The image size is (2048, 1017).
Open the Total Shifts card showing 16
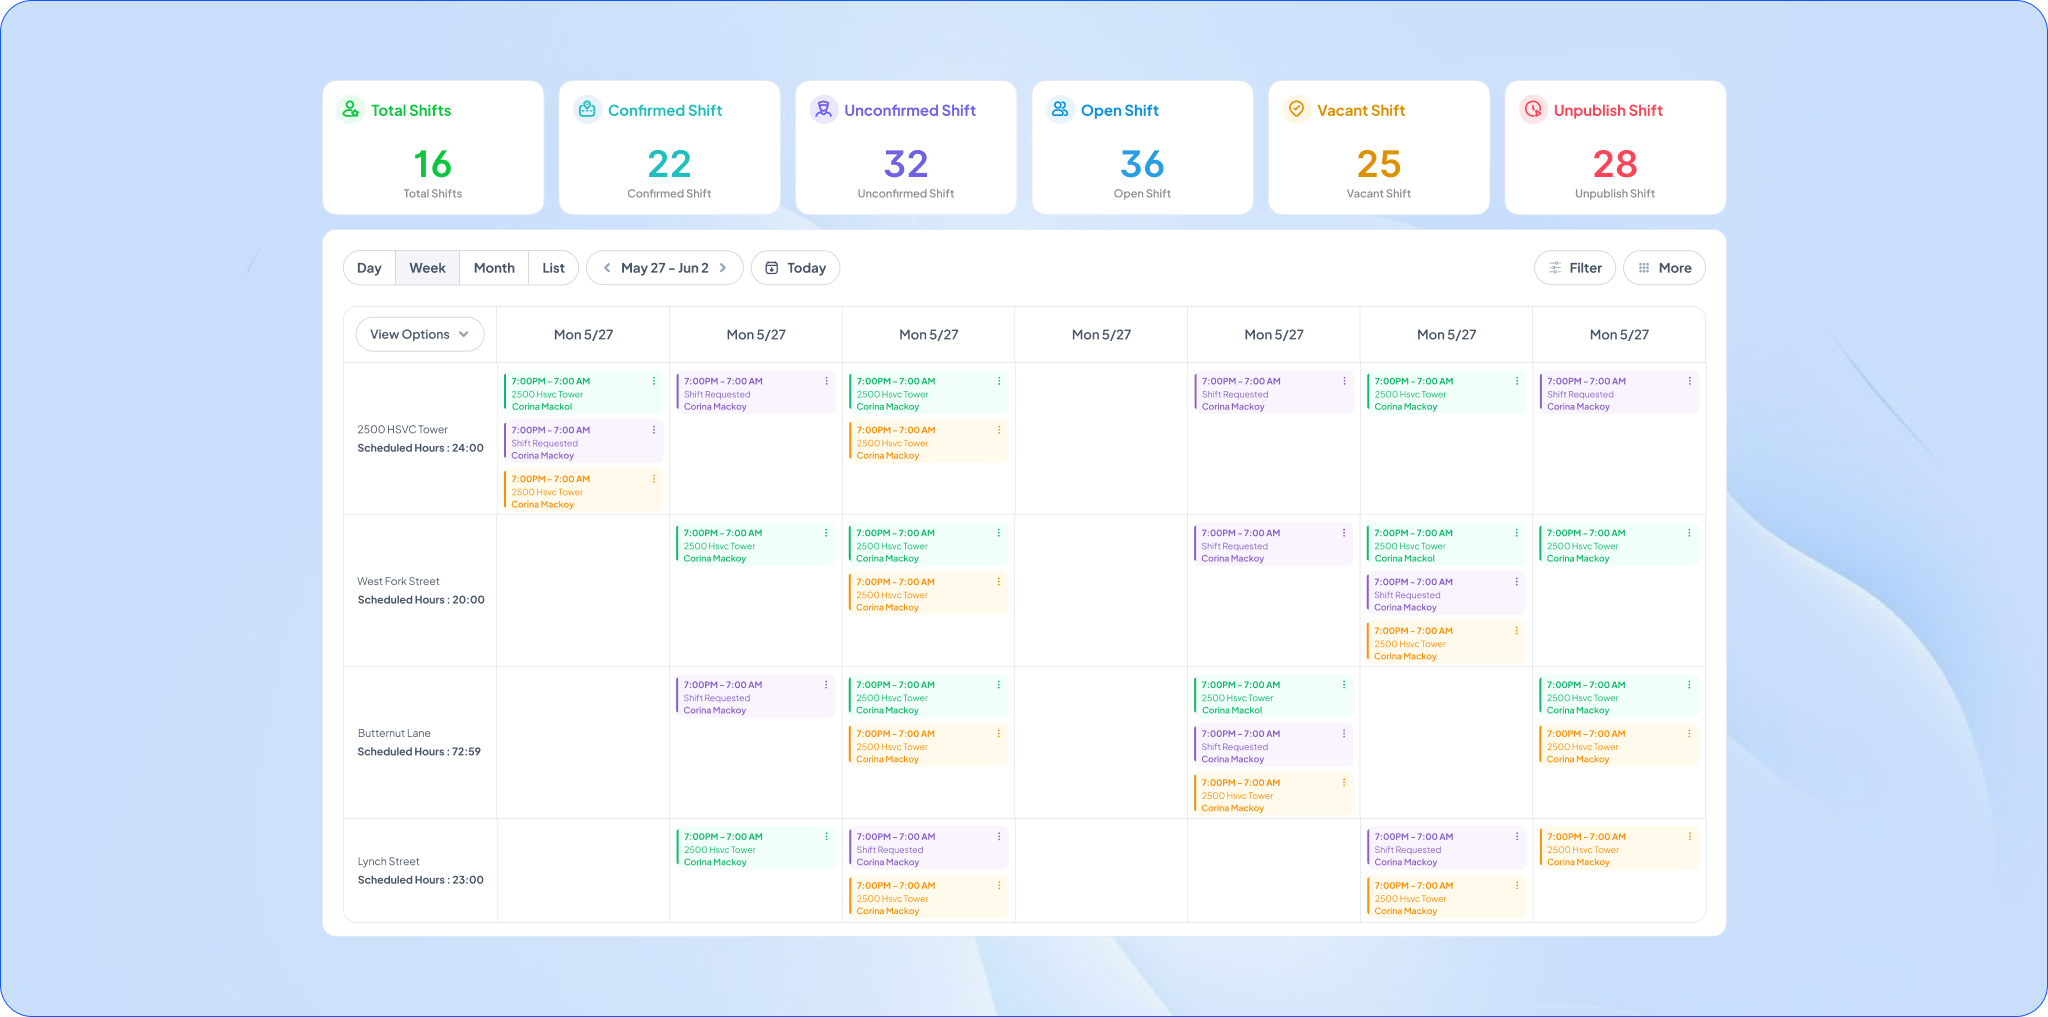click(x=433, y=148)
